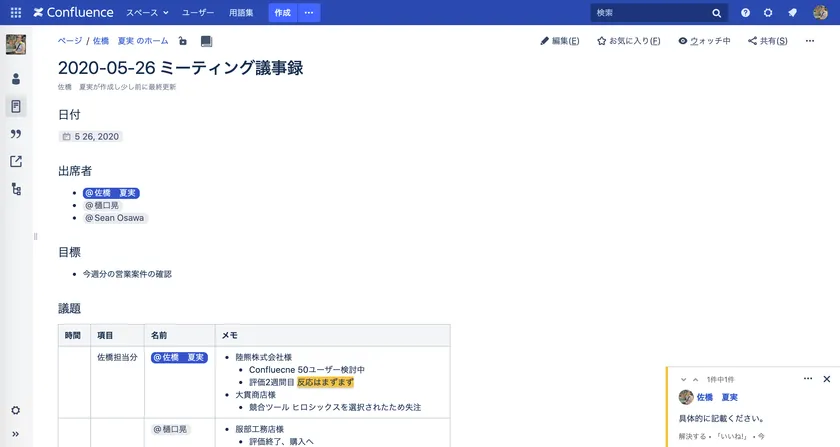This screenshot has width=840, height=447.
Task: Open the administration gear in top bar
Action: (768, 13)
